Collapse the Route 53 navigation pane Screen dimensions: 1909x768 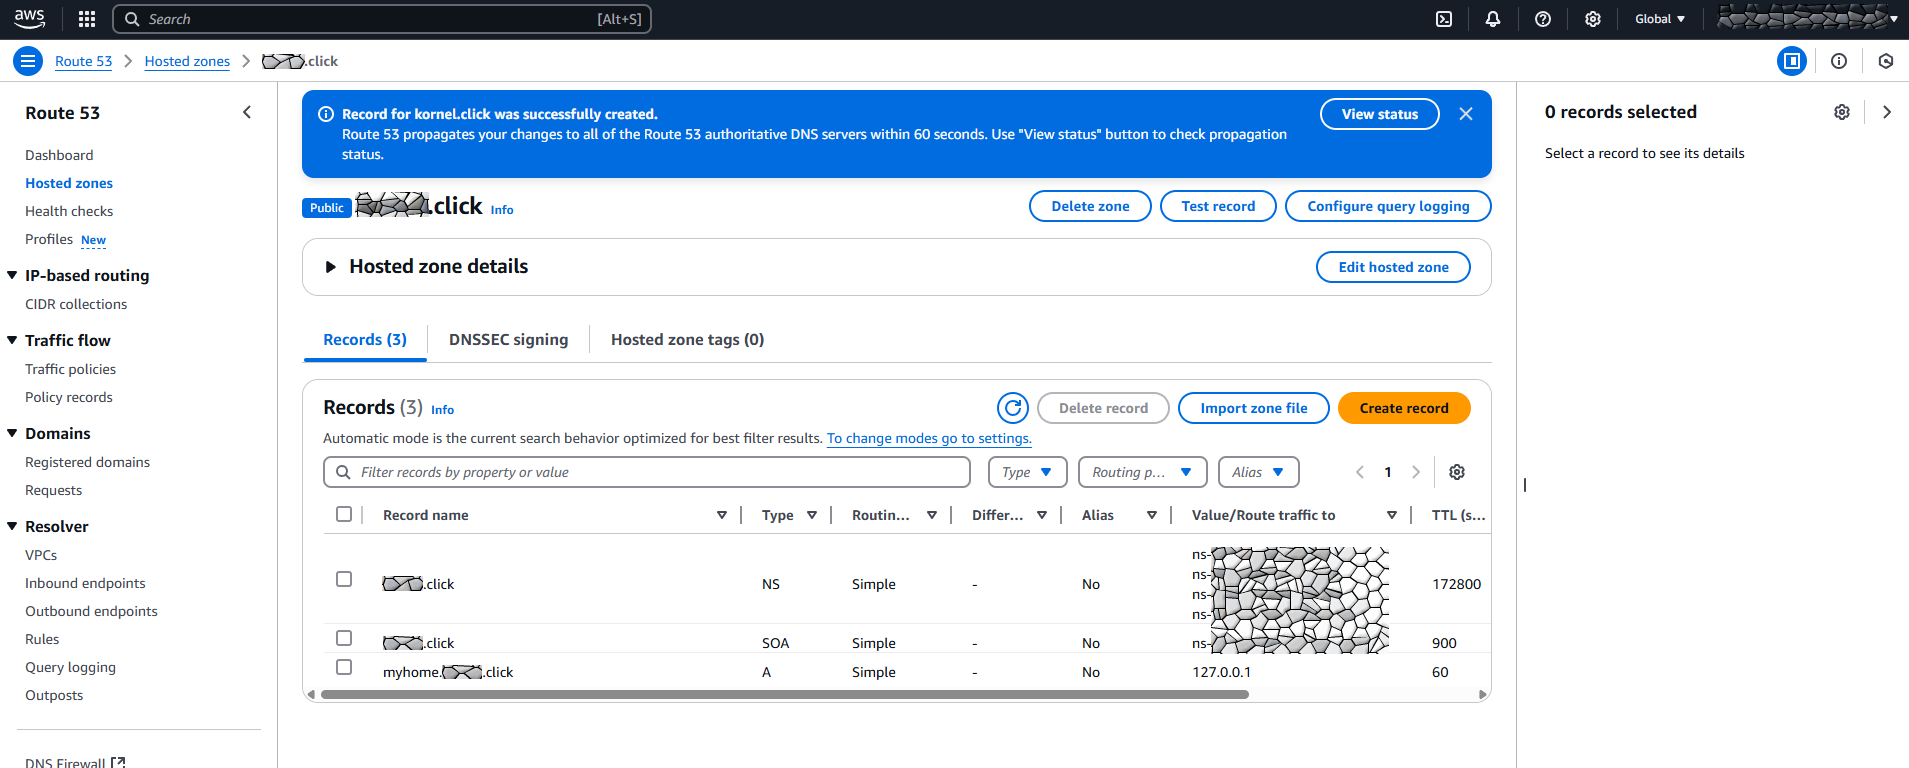point(247,112)
